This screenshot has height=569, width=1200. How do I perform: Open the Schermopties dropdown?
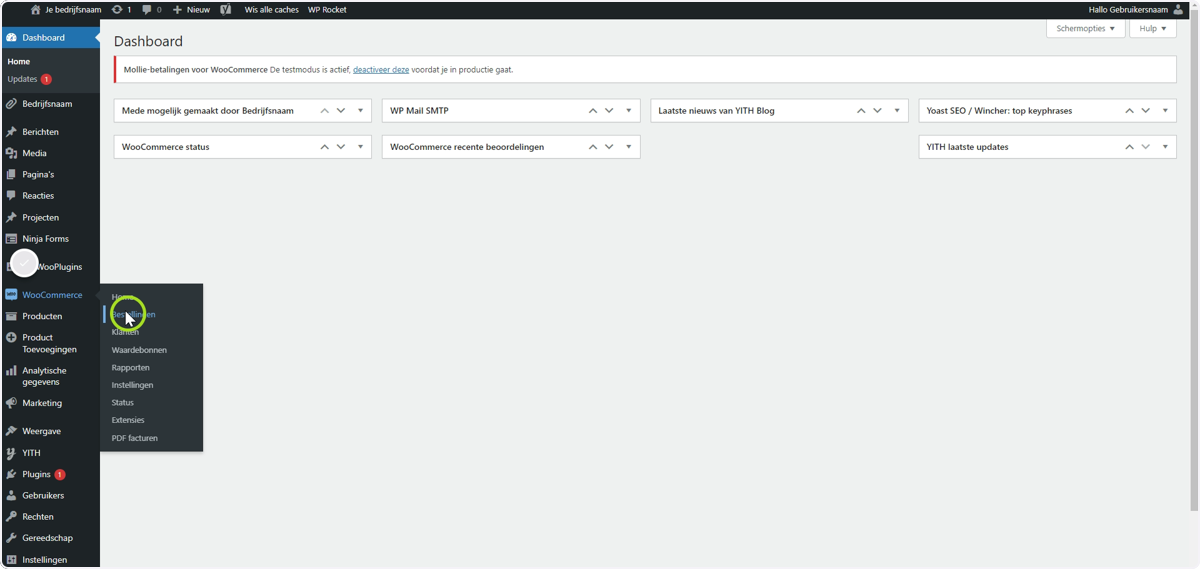coord(1085,28)
